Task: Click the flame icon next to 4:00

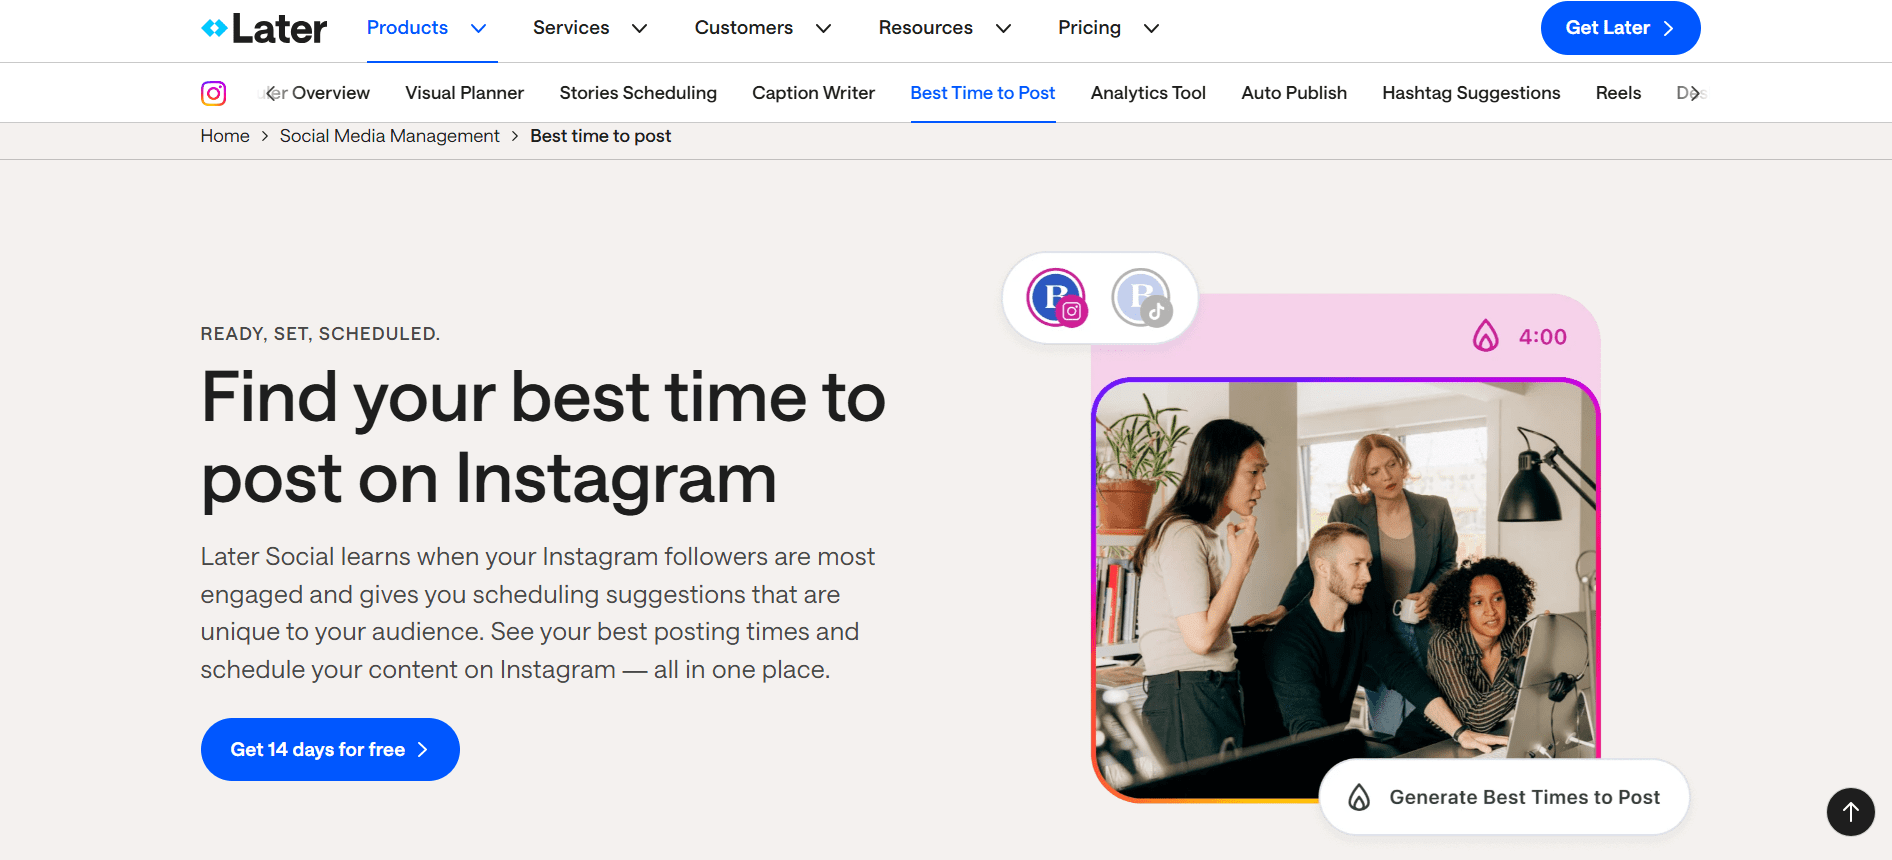Action: tap(1486, 336)
